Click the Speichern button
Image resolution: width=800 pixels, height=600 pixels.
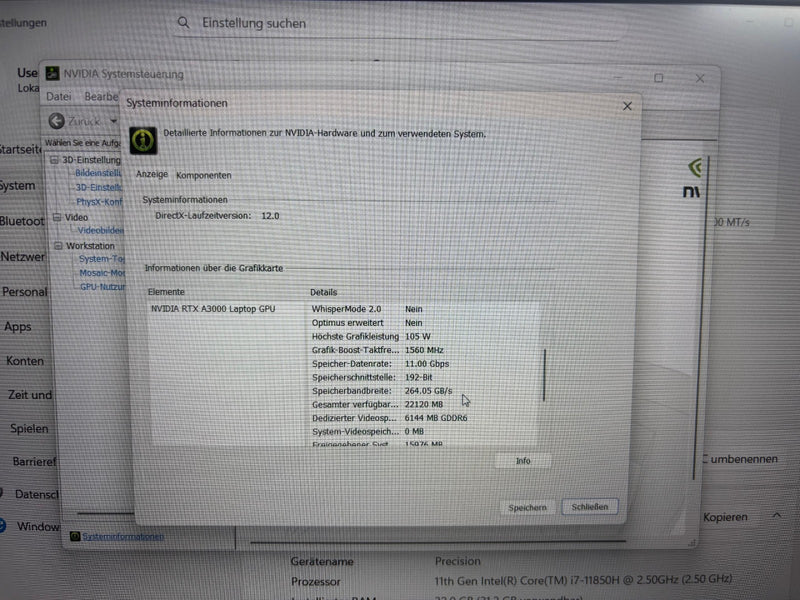[527, 508]
